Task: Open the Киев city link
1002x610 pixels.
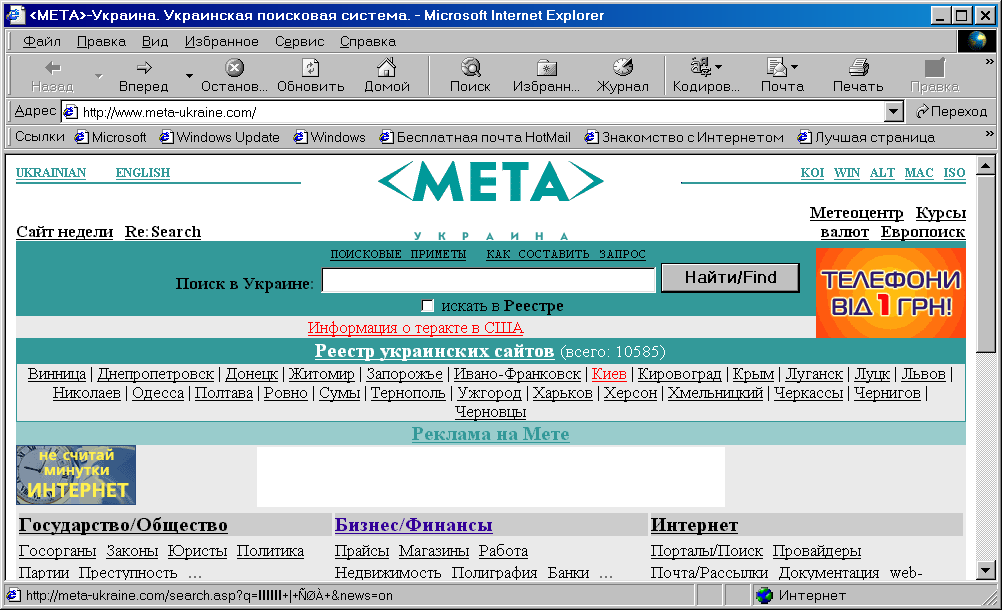Action: 609,374
